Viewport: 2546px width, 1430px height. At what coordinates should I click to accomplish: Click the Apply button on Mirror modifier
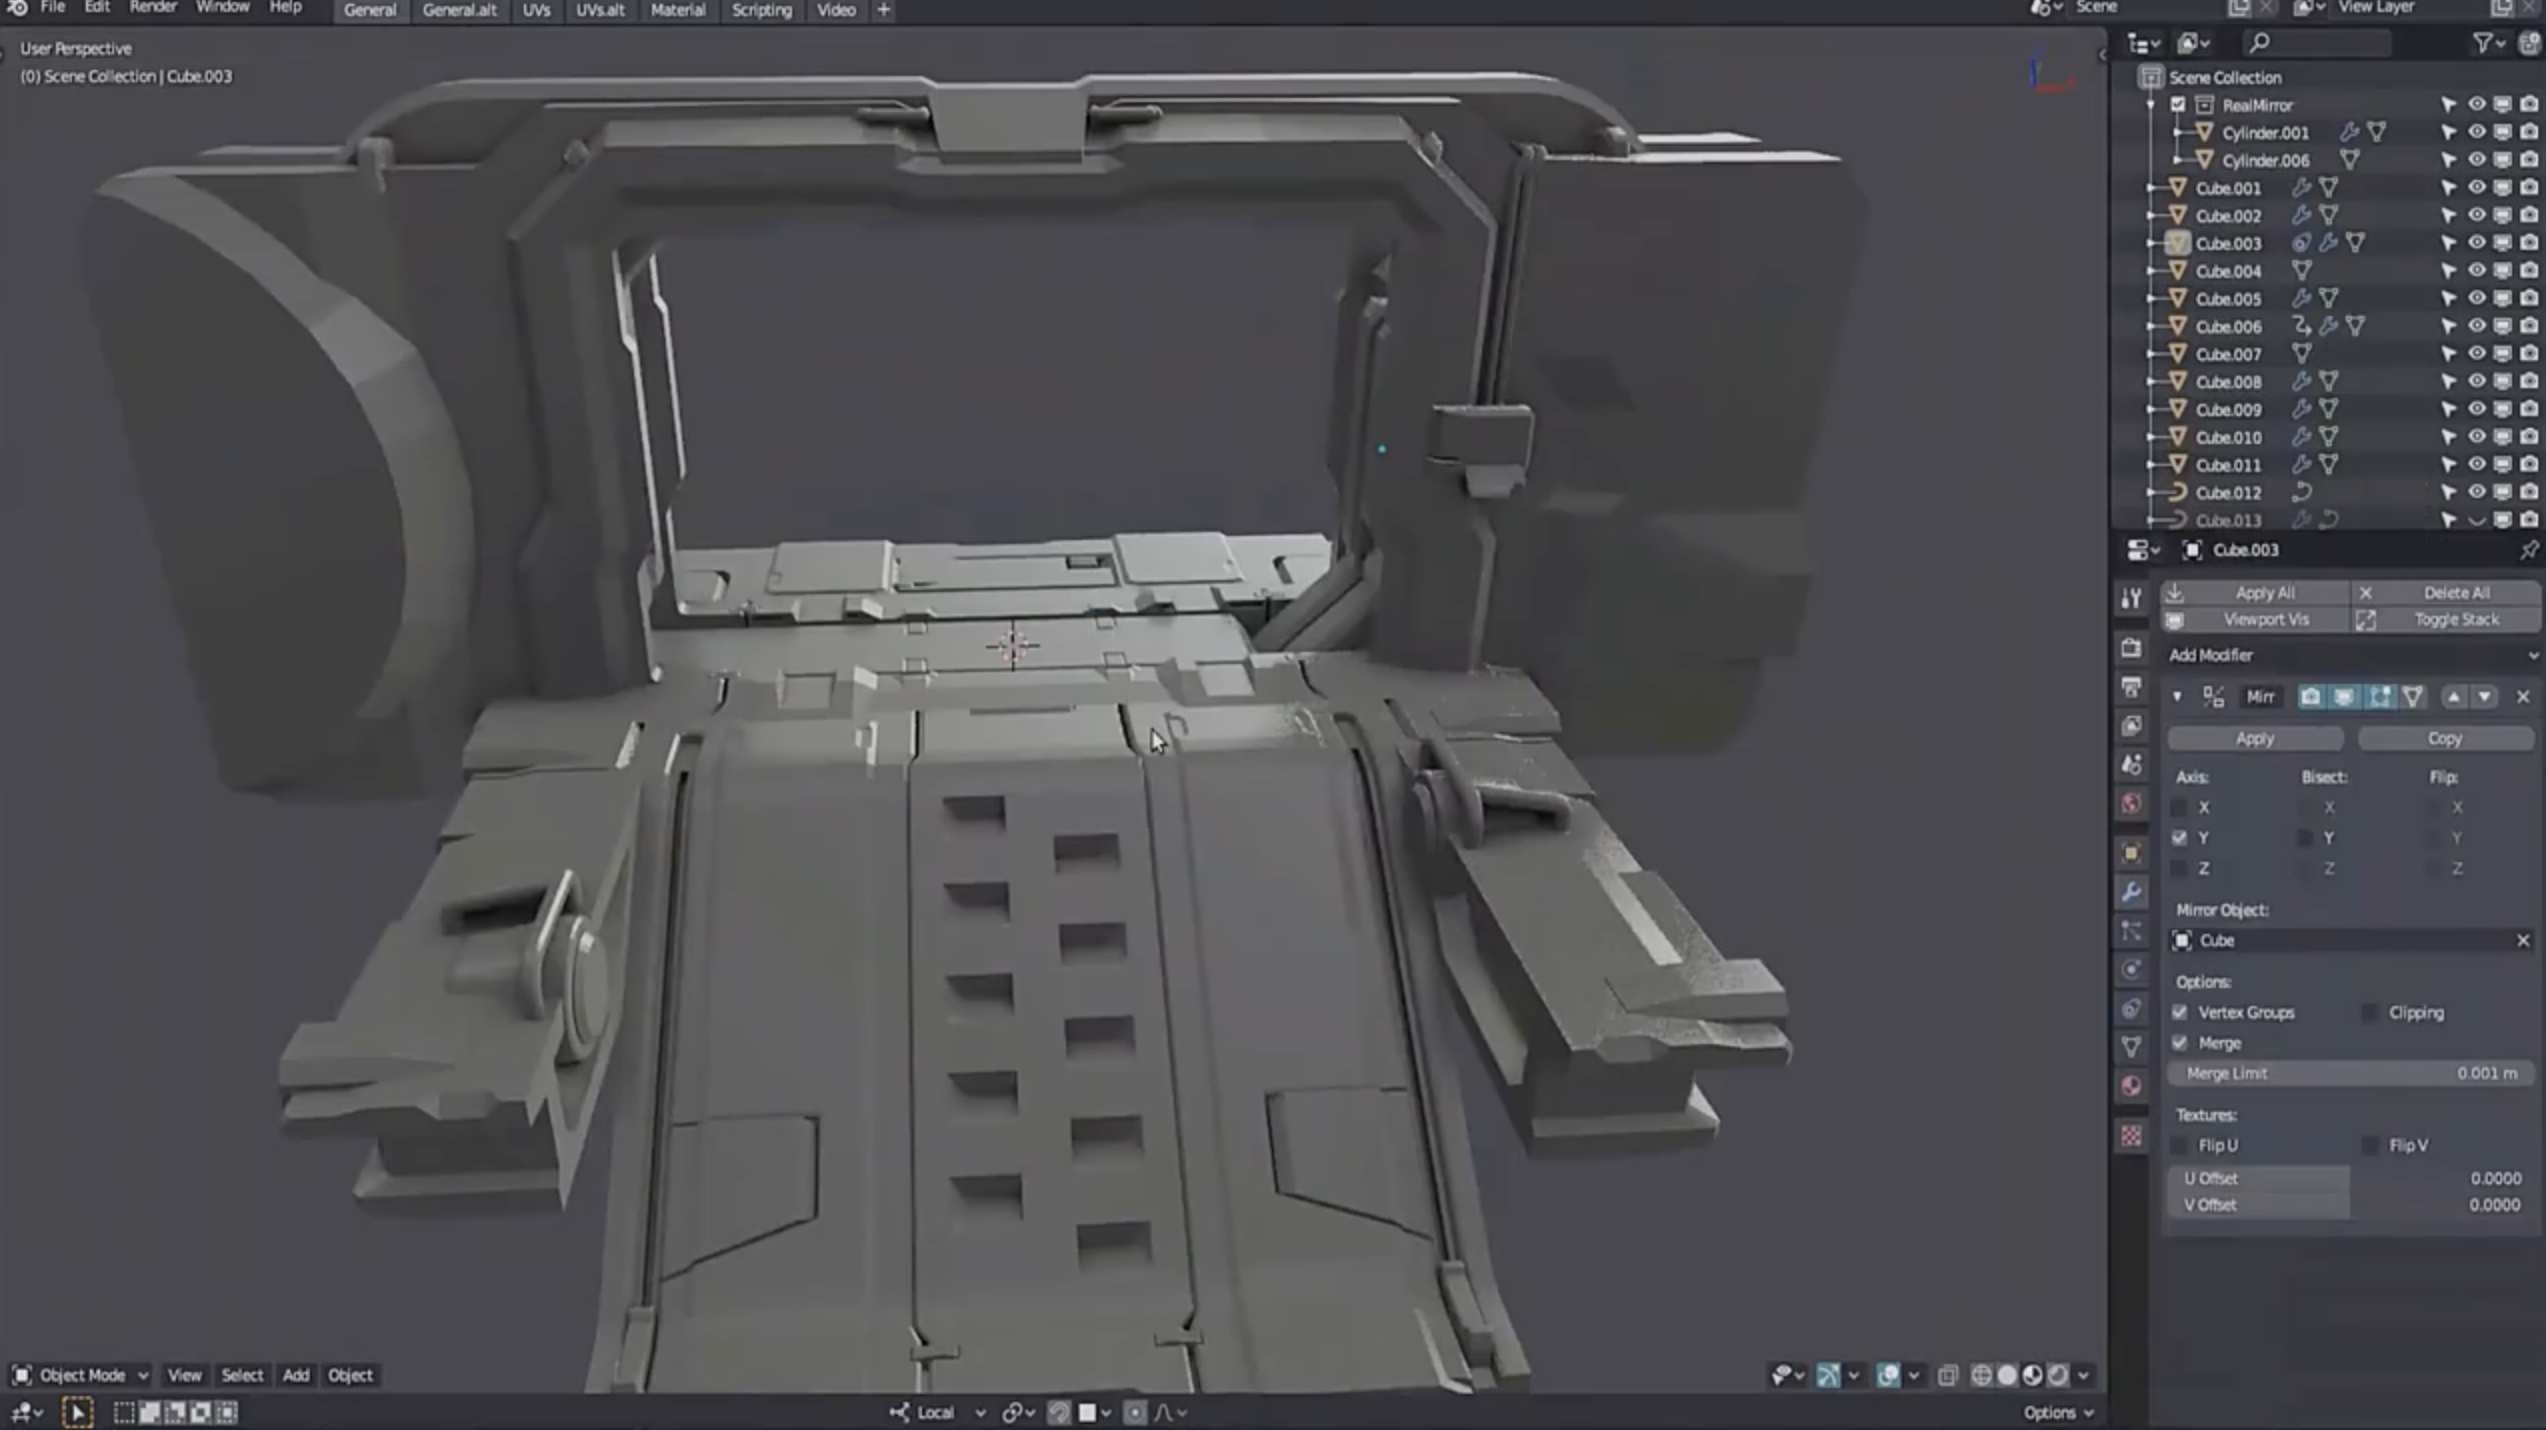tap(2254, 738)
